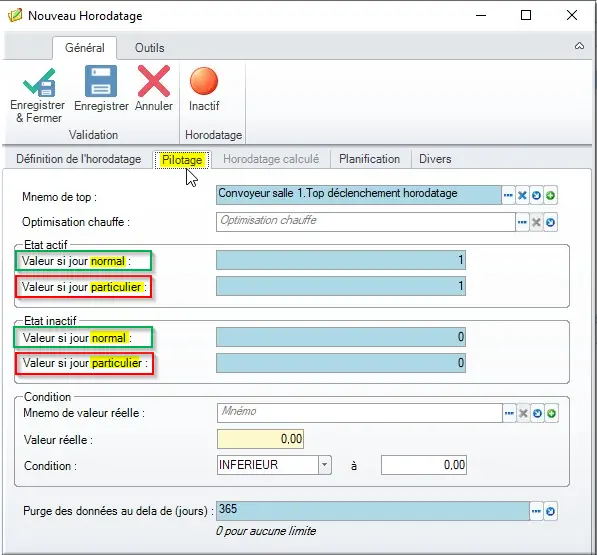Open the Divers tab
The image size is (597, 555).
[435, 159]
